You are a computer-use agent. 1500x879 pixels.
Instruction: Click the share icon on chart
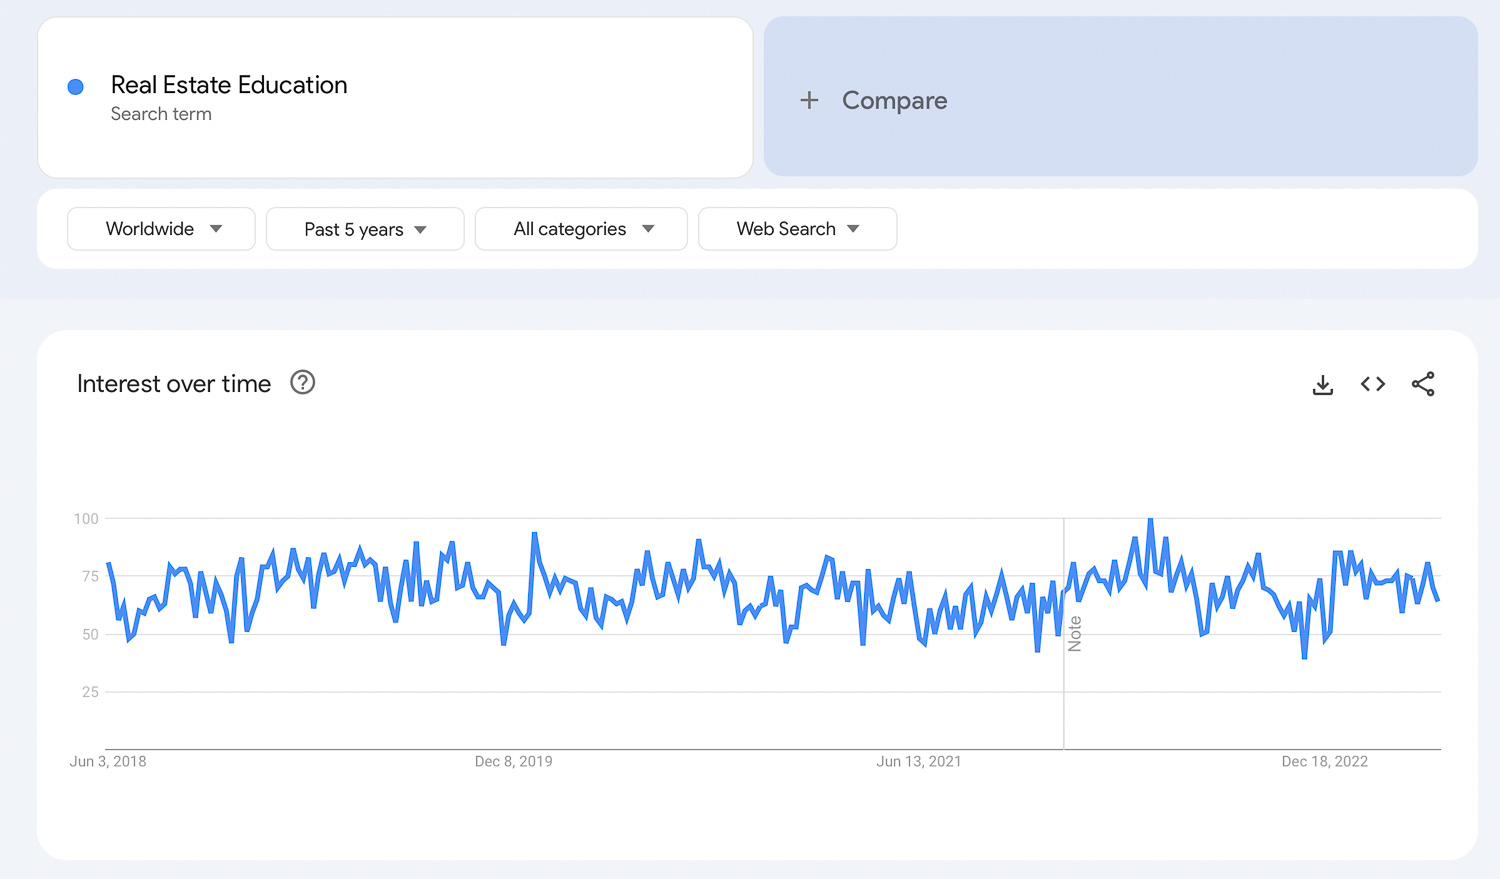(1422, 384)
